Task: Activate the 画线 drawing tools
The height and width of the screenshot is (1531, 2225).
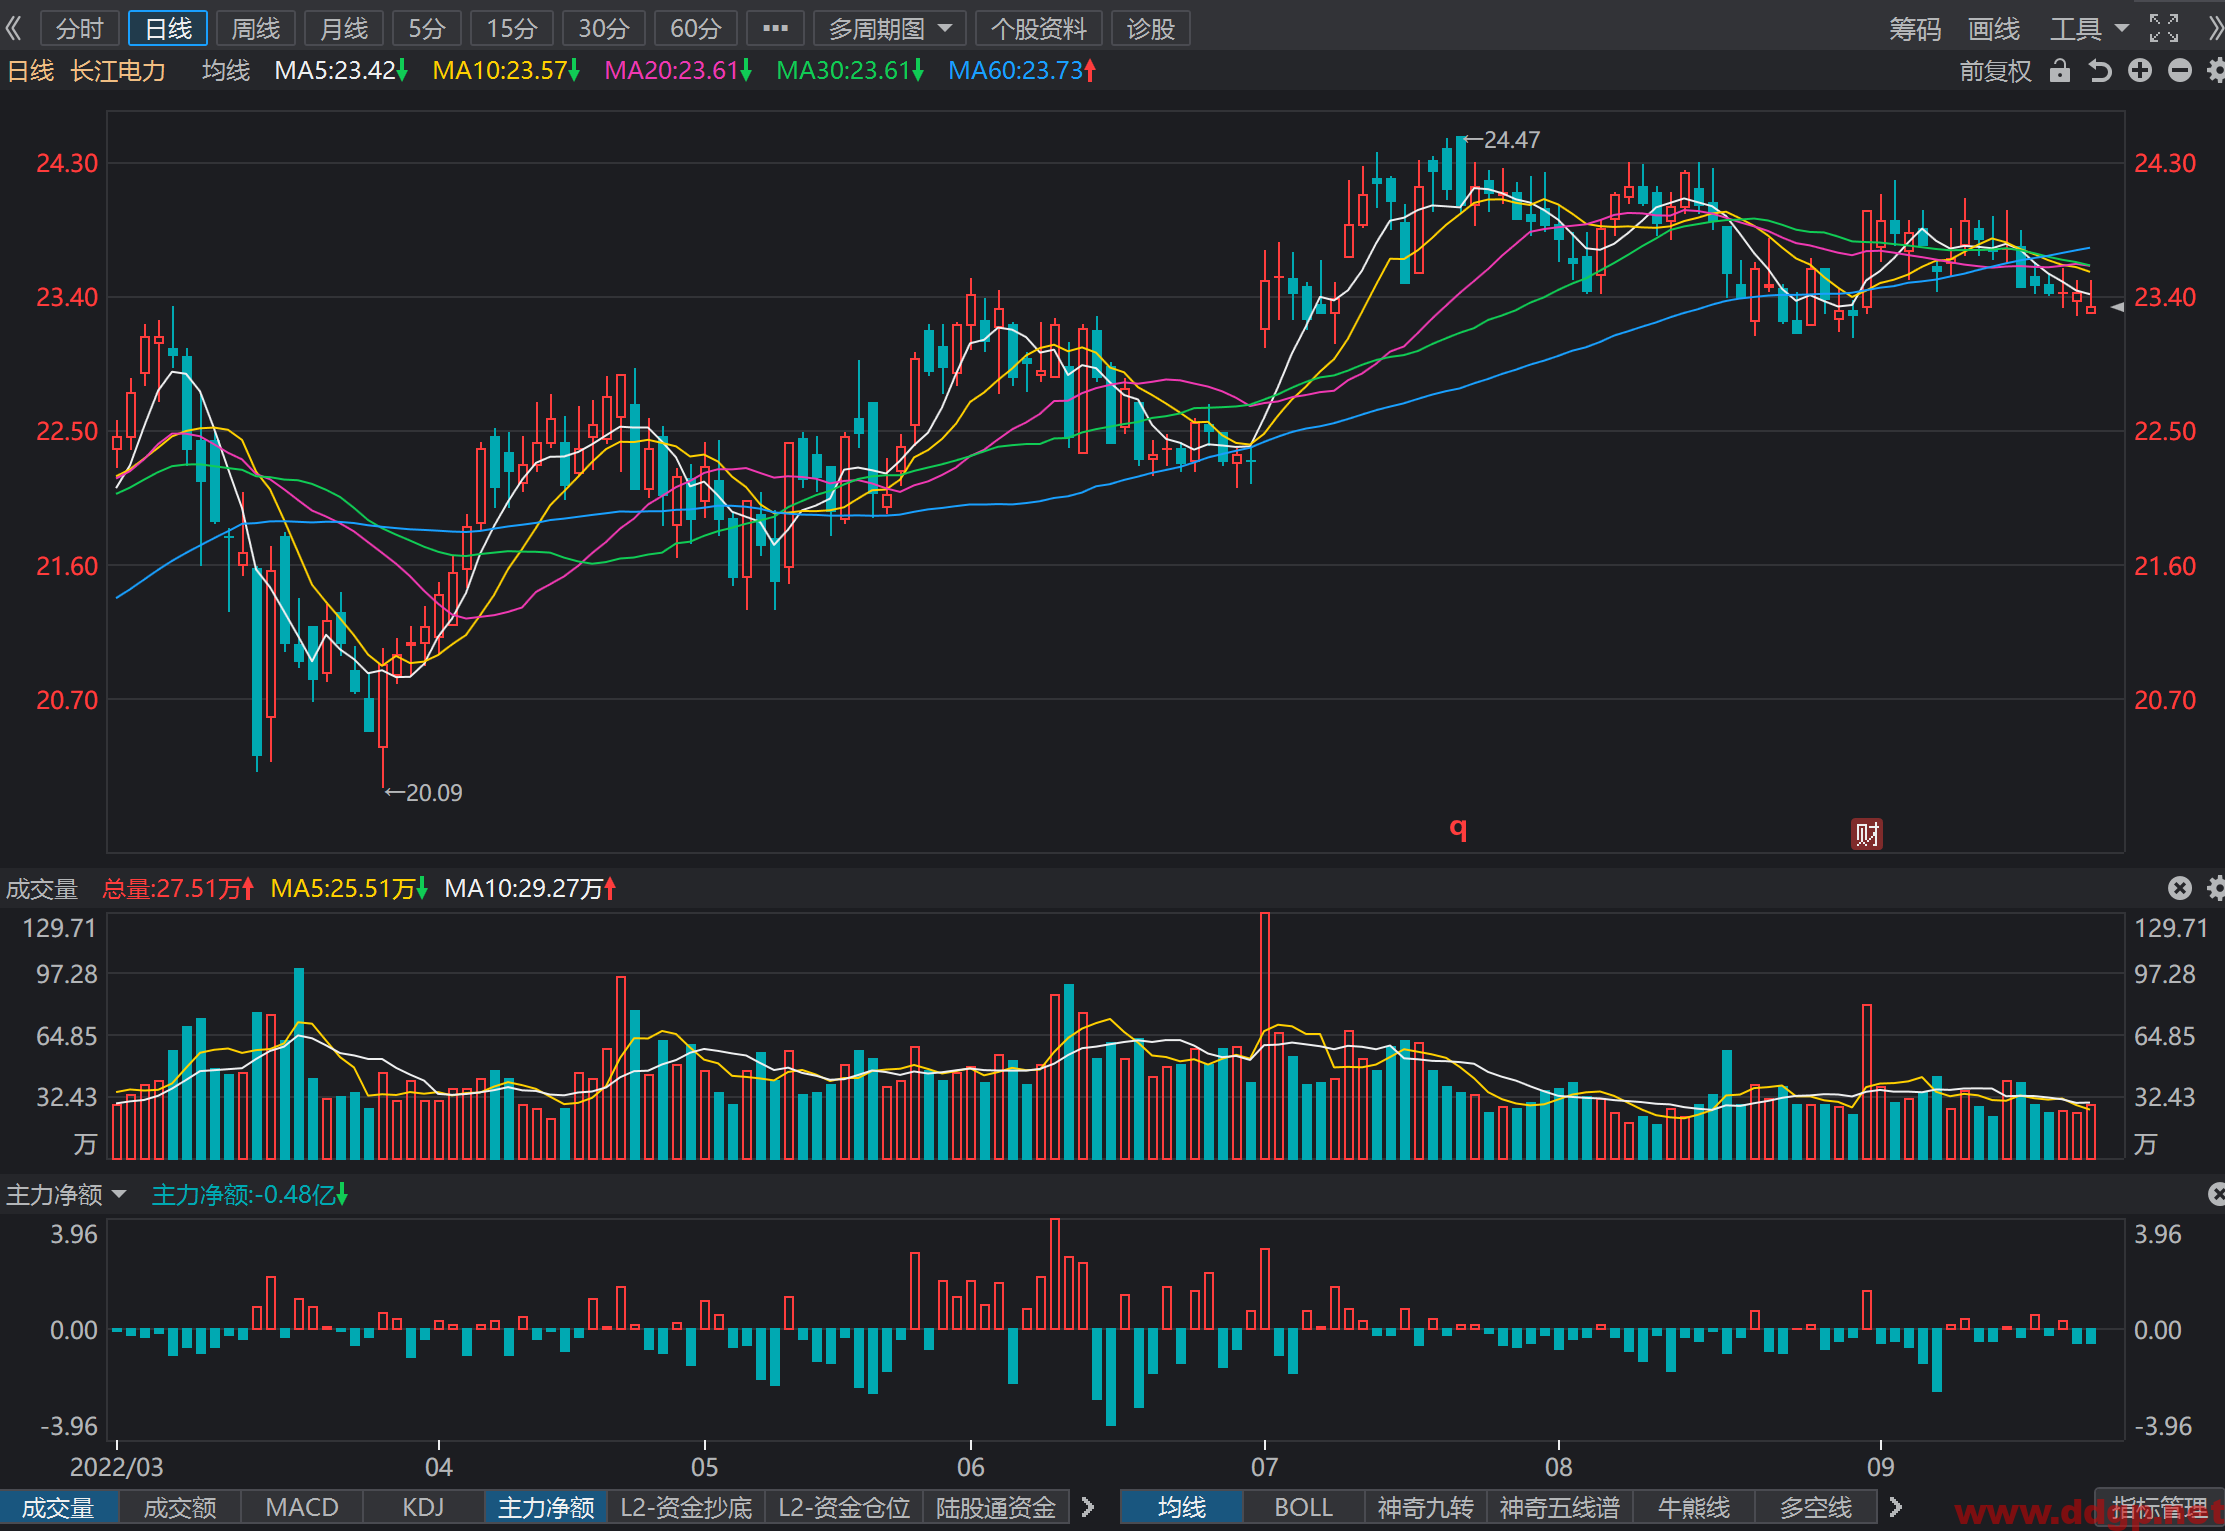Action: (x=1994, y=28)
